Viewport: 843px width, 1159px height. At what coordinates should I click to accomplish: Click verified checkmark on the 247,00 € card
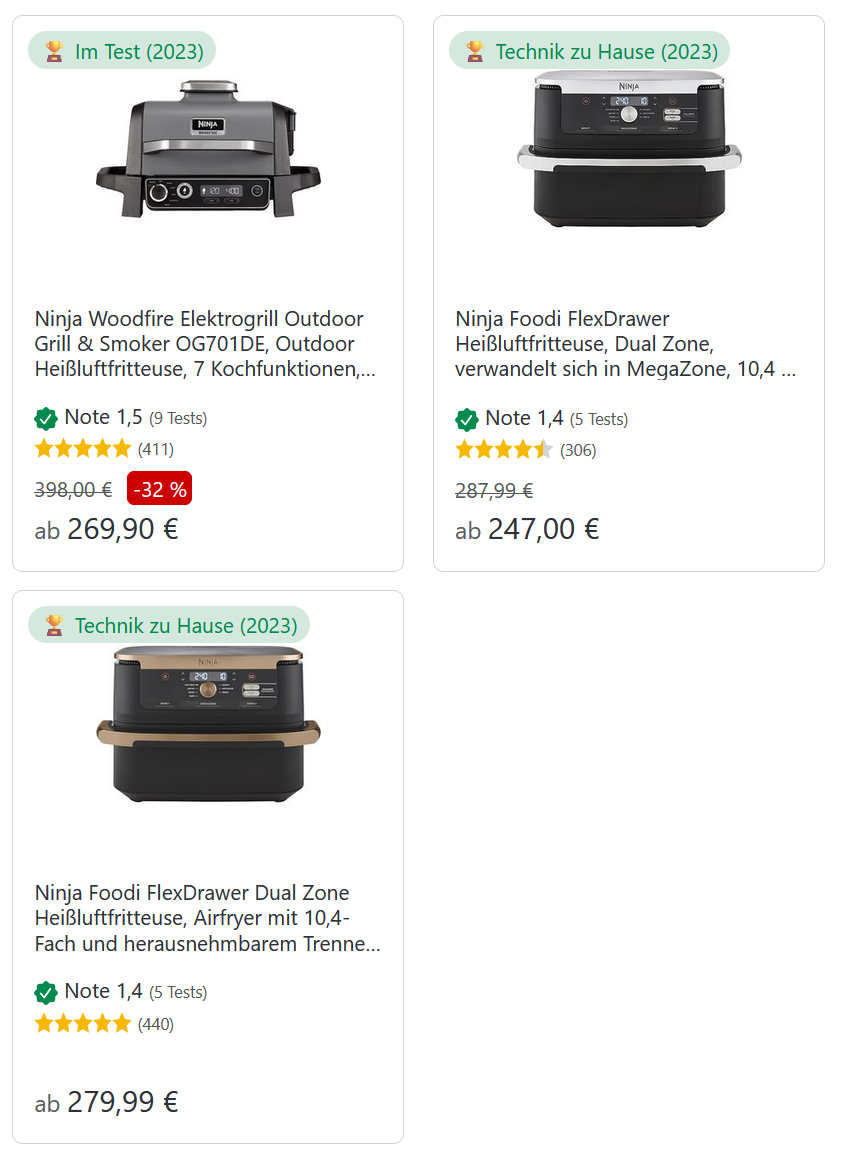[x=467, y=418]
